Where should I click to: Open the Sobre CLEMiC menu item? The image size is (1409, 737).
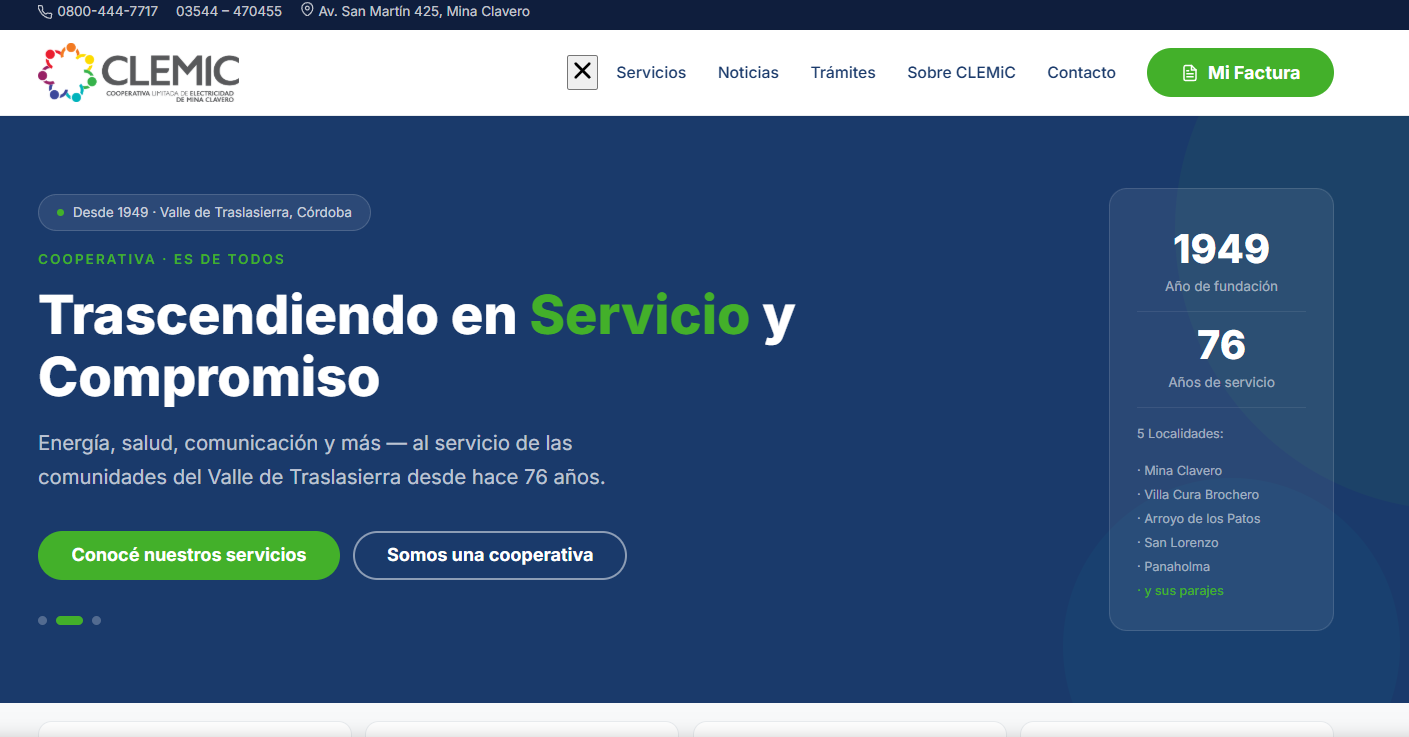click(x=961, y=73)
